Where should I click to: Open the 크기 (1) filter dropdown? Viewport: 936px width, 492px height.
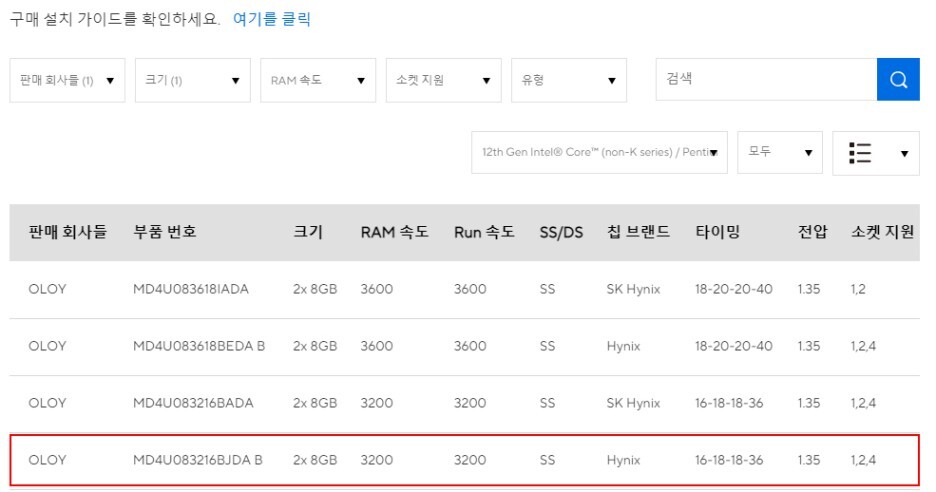193,80
